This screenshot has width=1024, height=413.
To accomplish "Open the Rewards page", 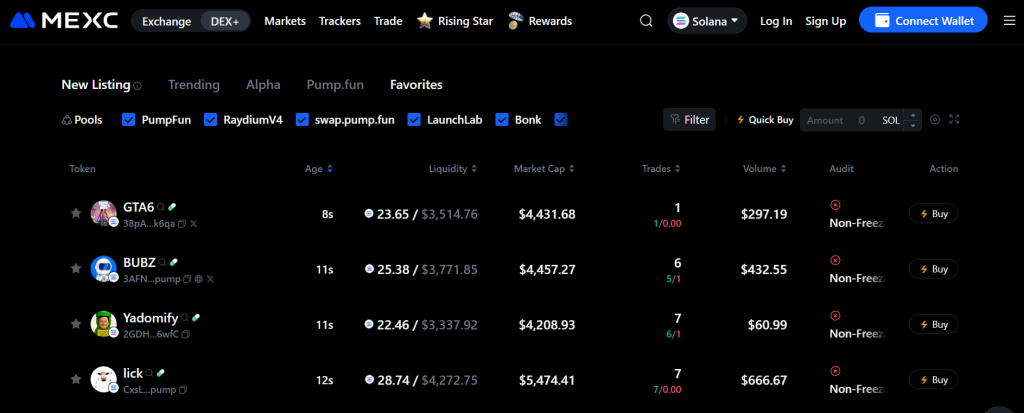I will tap(539, 21).
